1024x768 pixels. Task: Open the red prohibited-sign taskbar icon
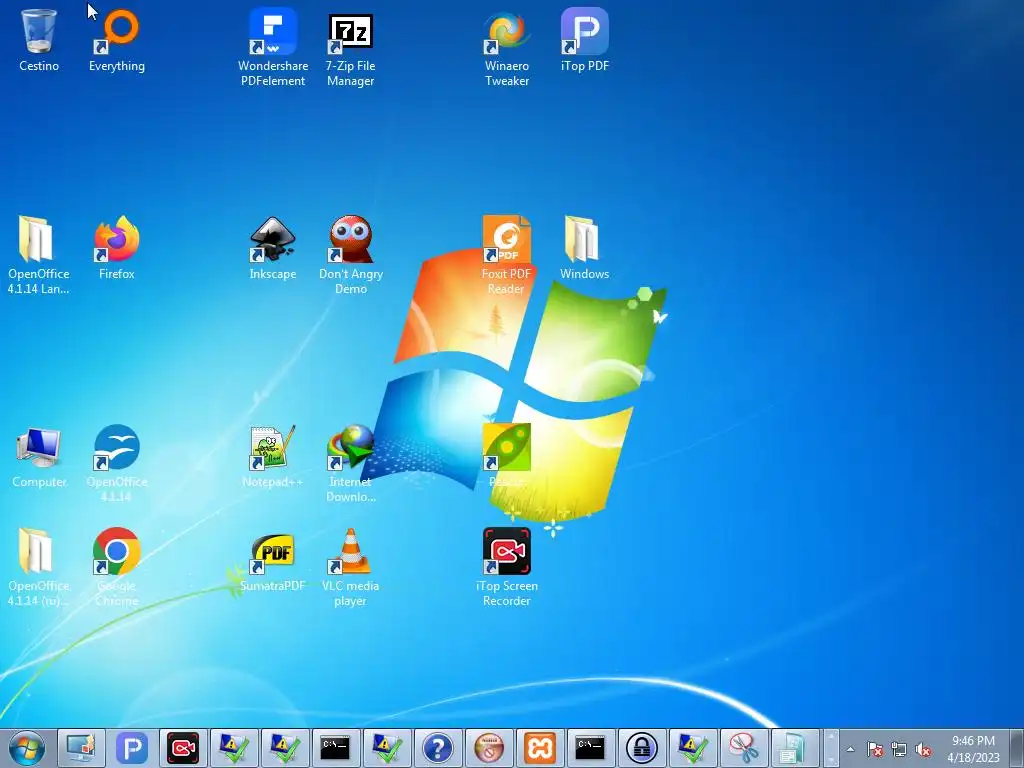pyautogui.click(x=489, y=748)
